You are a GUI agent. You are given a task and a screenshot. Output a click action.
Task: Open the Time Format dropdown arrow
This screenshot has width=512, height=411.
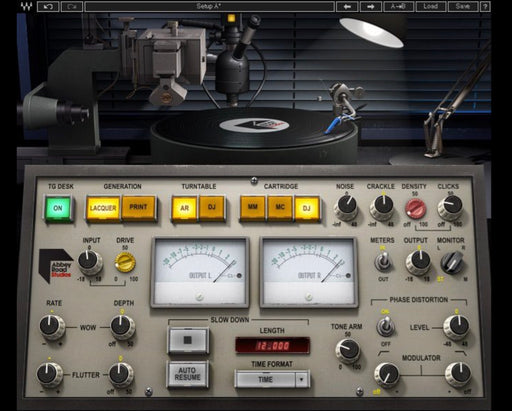pyautogui.click(x=302, y=379)
